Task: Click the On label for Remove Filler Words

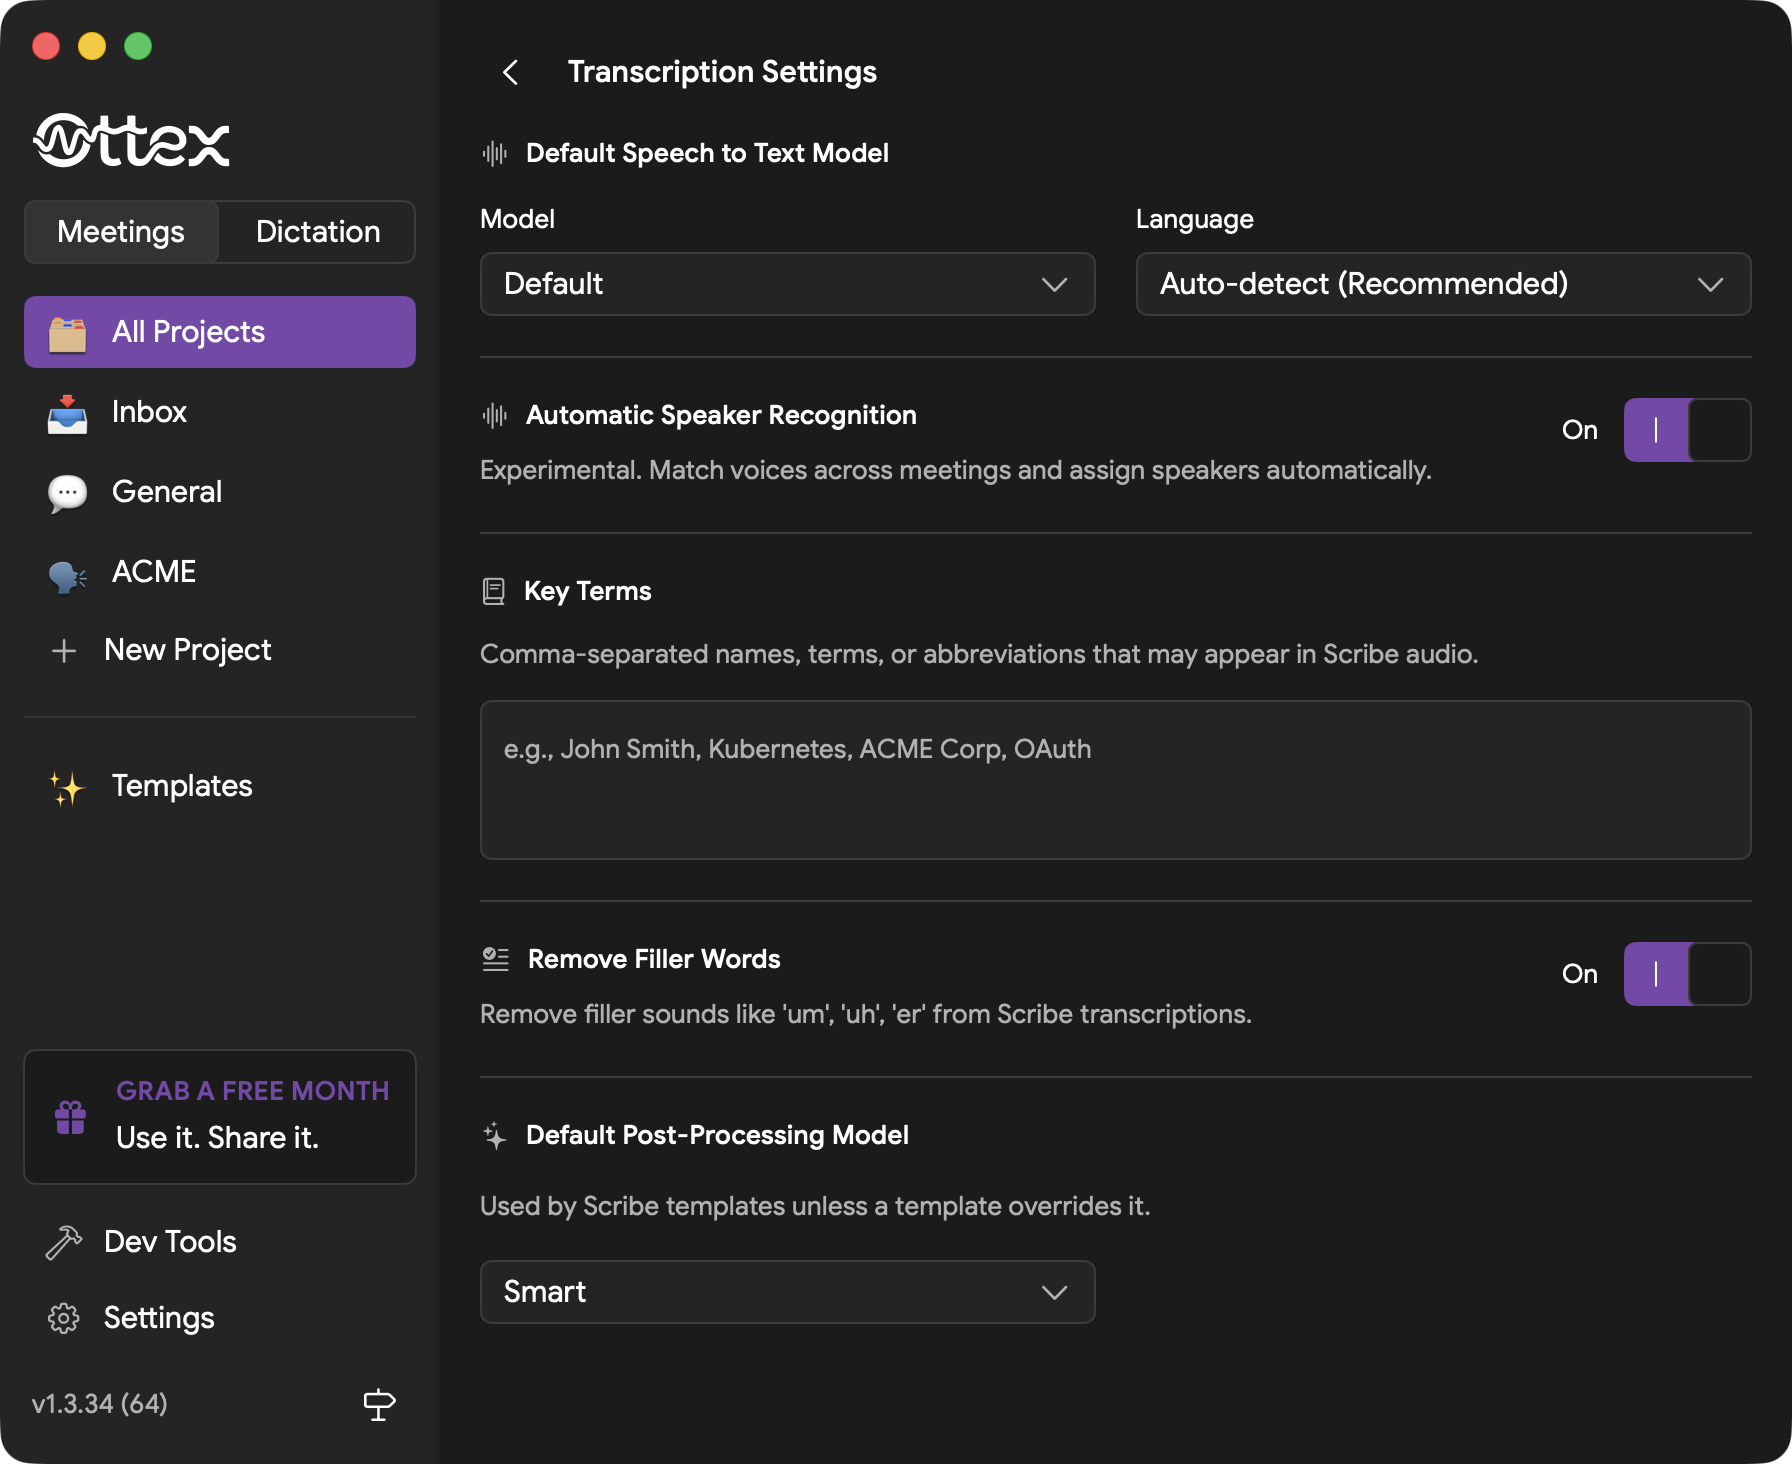Action: tap(1580, 974)
